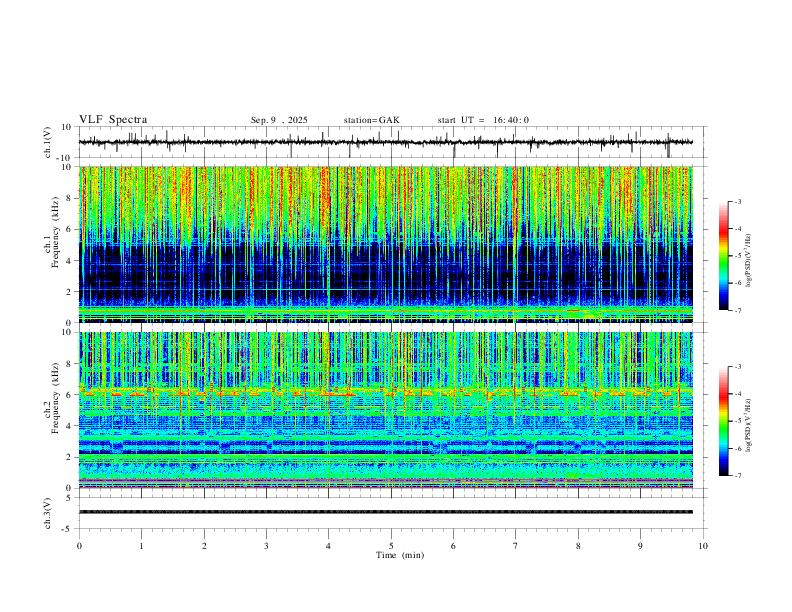The height and width of the screenshot is (612, 792).
Task: Click time axis tick label "3"
Action: coord(266,546)
